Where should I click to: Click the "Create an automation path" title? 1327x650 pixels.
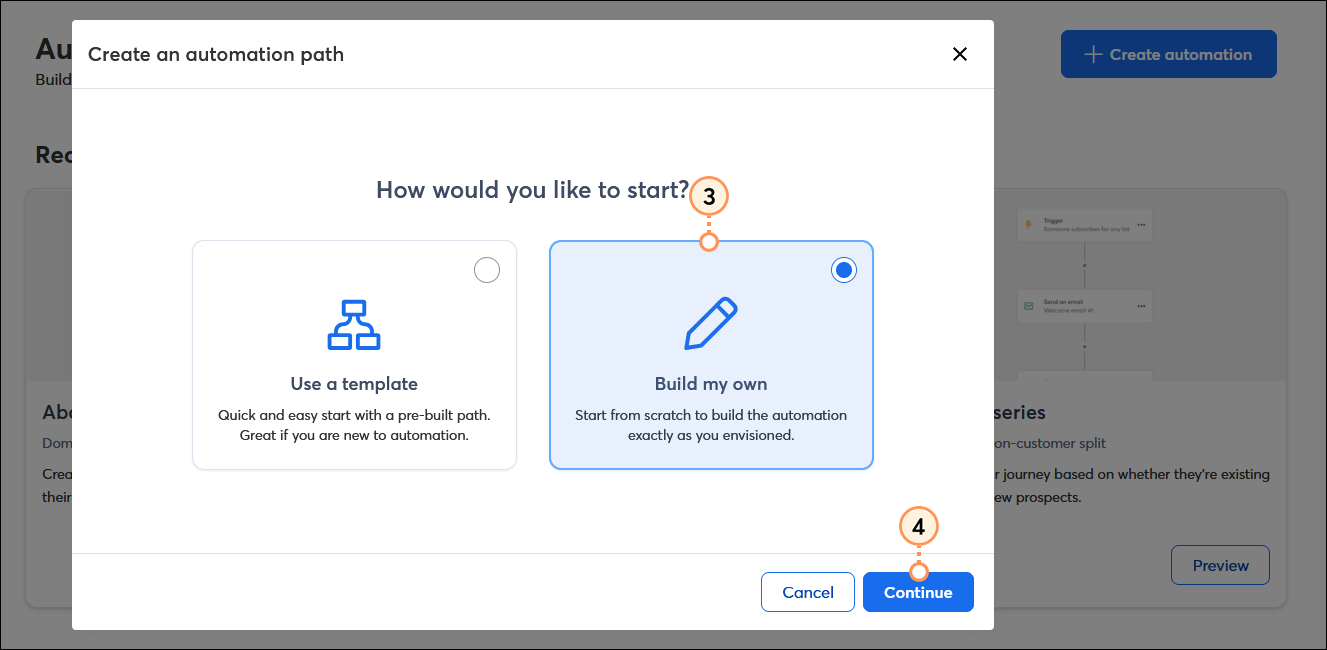coord(216,54)
